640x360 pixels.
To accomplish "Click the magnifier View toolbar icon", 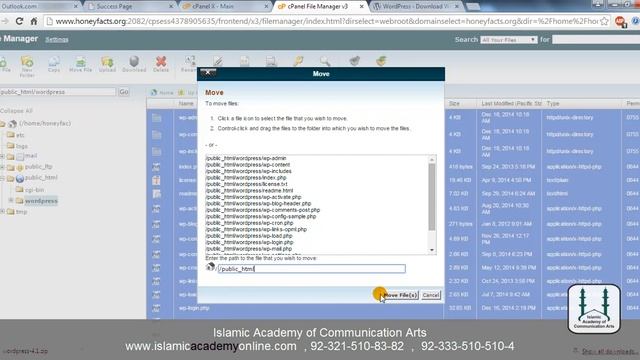I will click(x=325, y=61).
